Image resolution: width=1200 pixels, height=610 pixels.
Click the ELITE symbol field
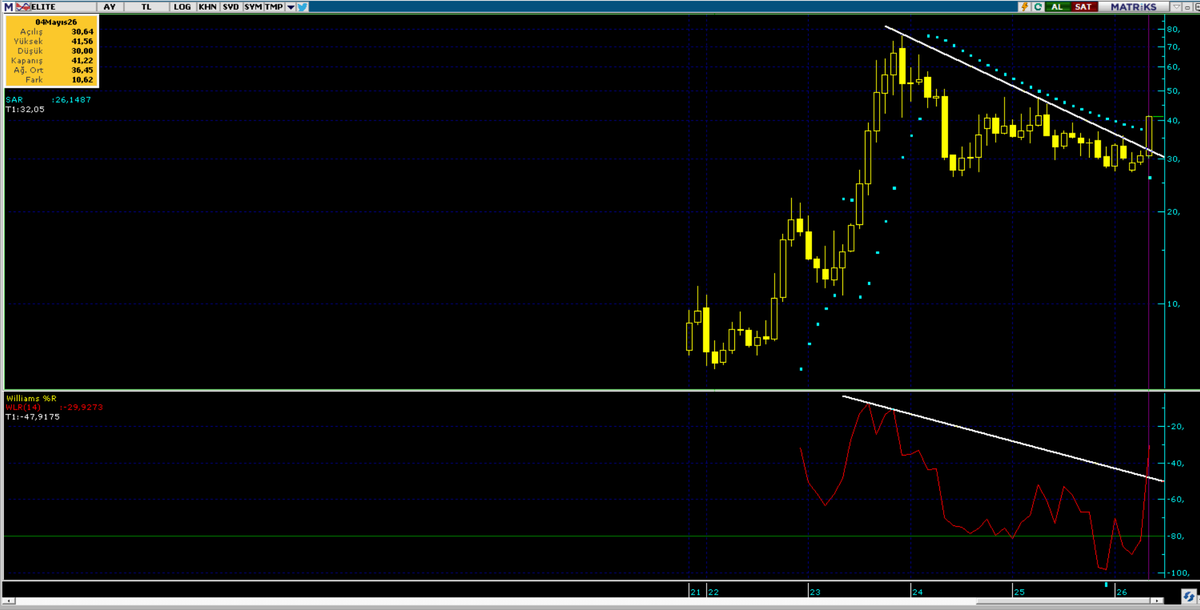64,7
